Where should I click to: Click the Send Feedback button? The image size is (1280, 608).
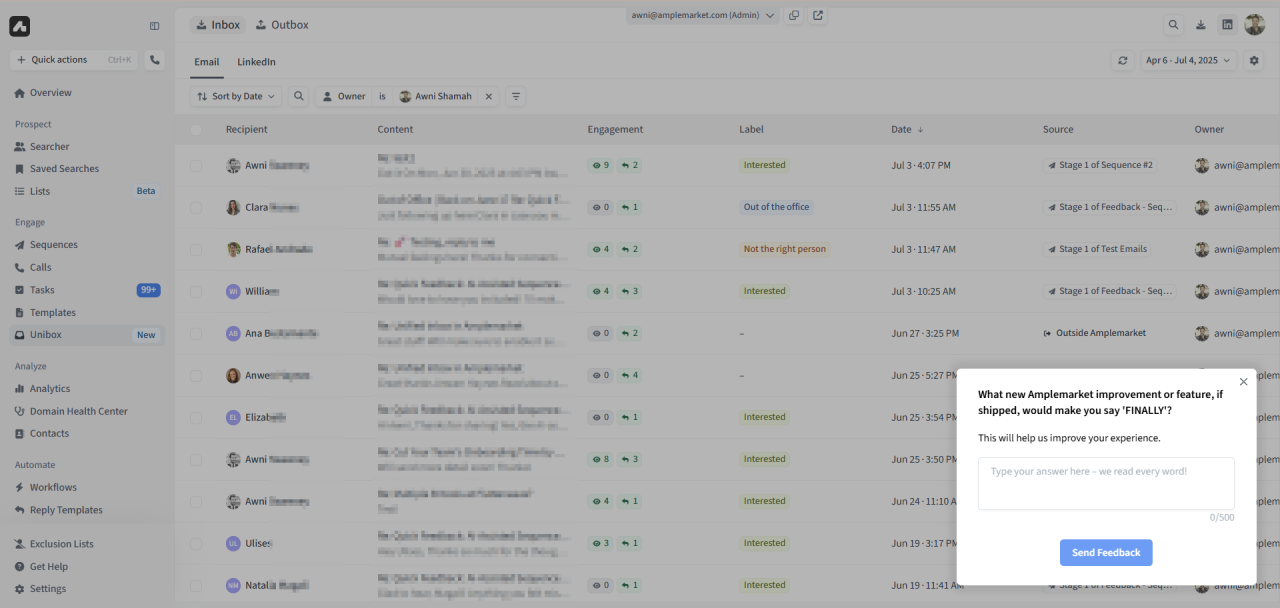point(1105,552)
